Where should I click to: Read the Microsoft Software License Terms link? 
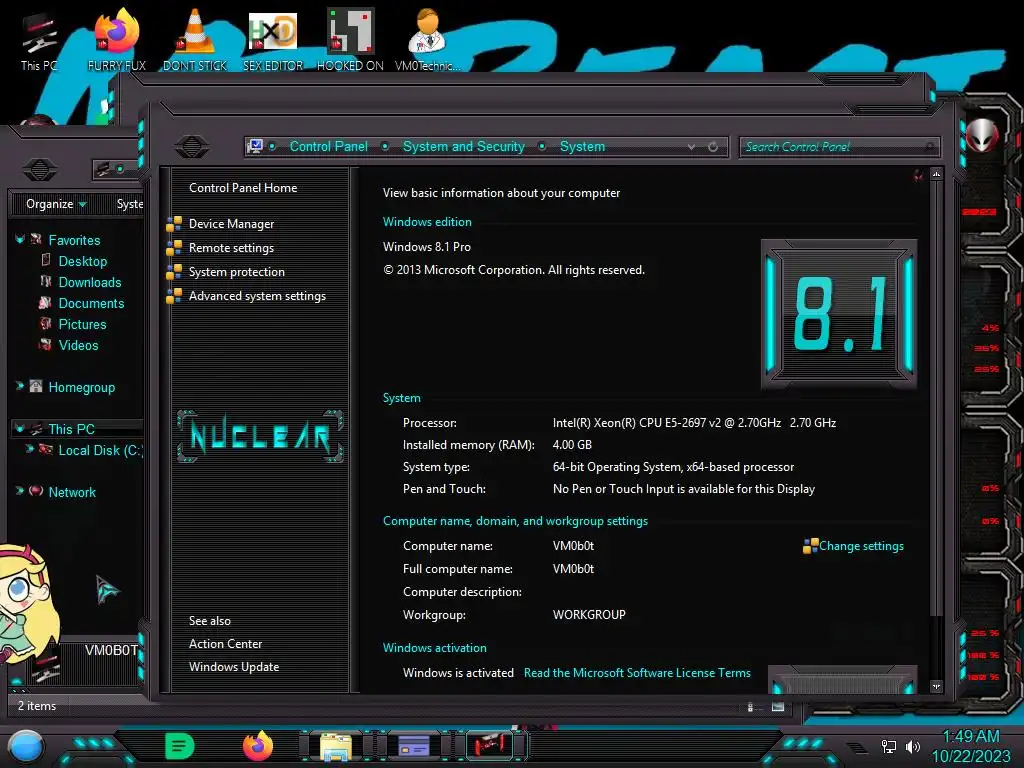click(637, 673)
